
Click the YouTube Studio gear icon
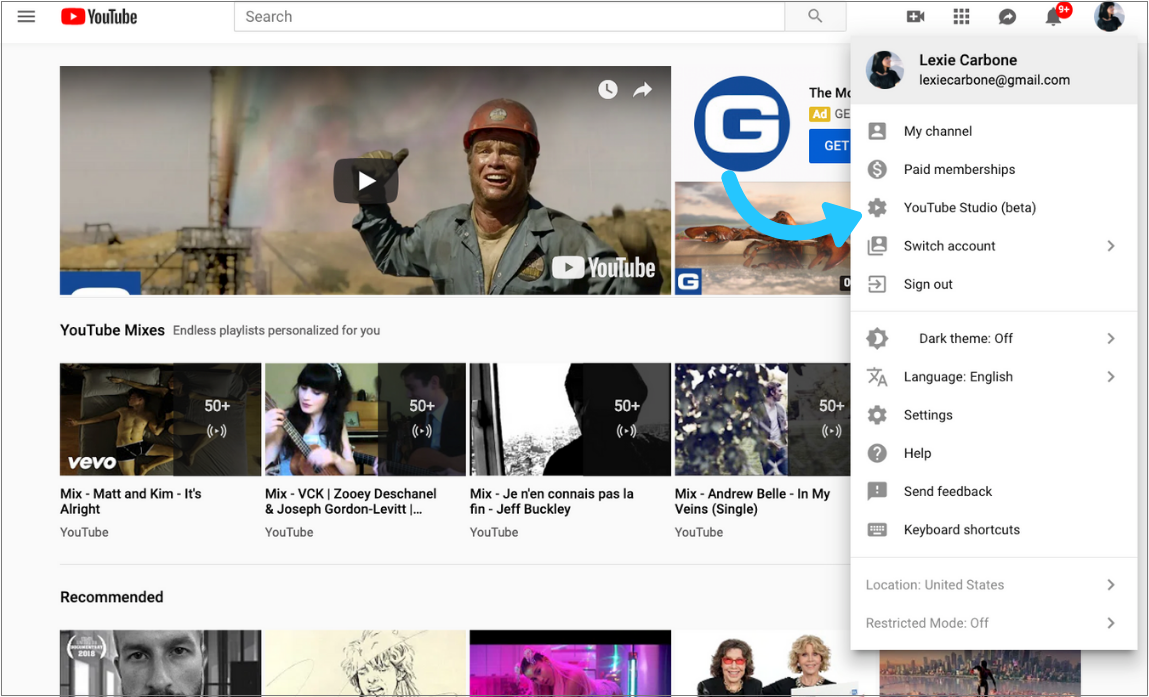[877, 207]
